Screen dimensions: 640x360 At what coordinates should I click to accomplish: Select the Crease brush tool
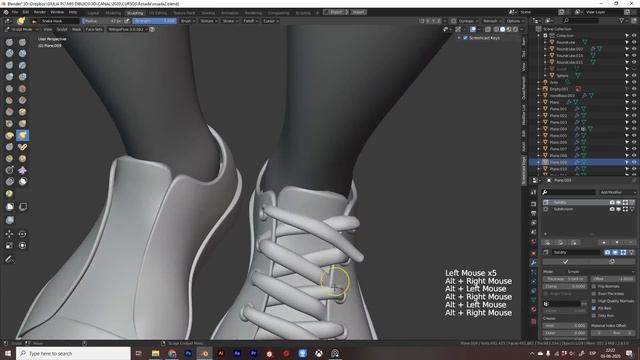(9, 89)
